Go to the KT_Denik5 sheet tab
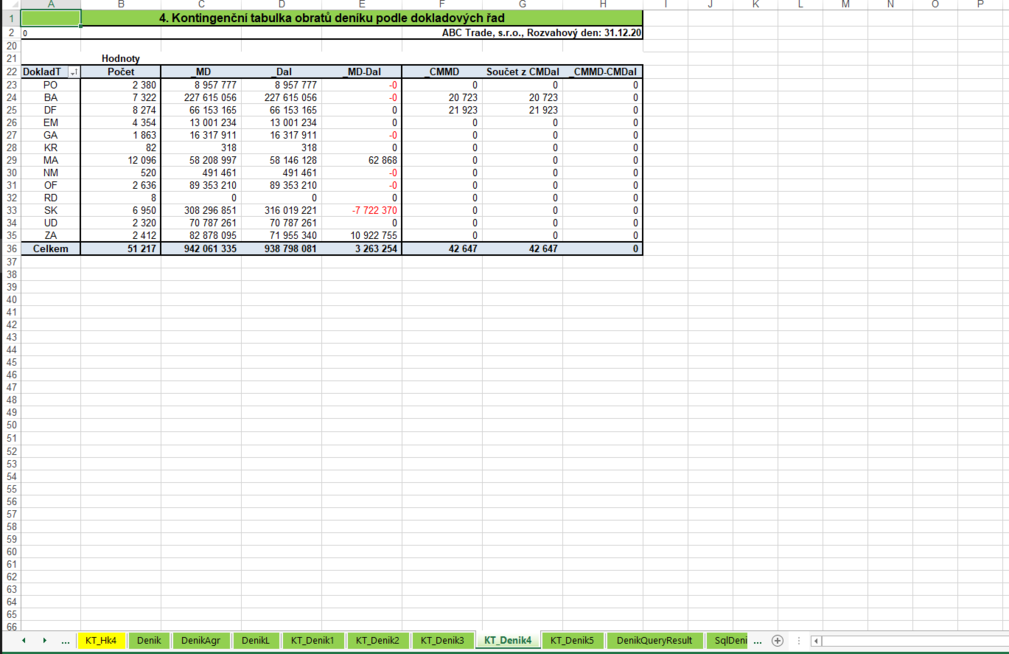 pos(572,640)
